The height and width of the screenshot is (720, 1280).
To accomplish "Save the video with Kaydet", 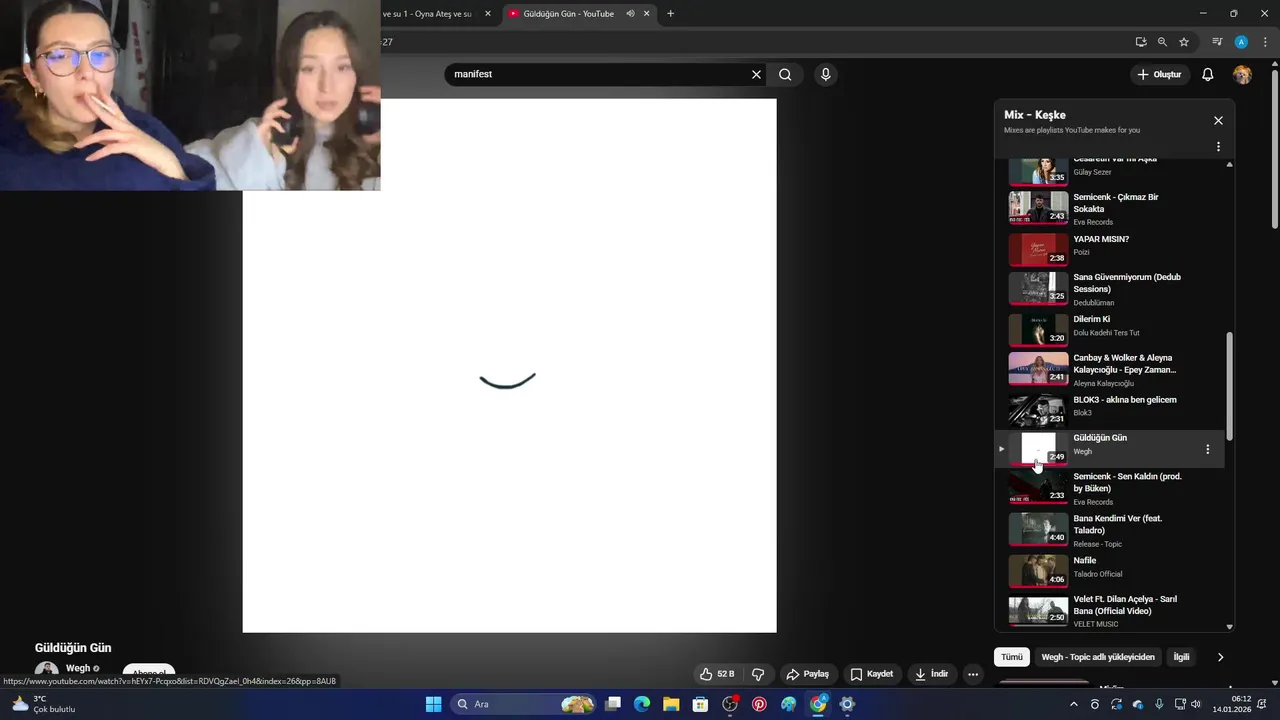I will (872, 674).
